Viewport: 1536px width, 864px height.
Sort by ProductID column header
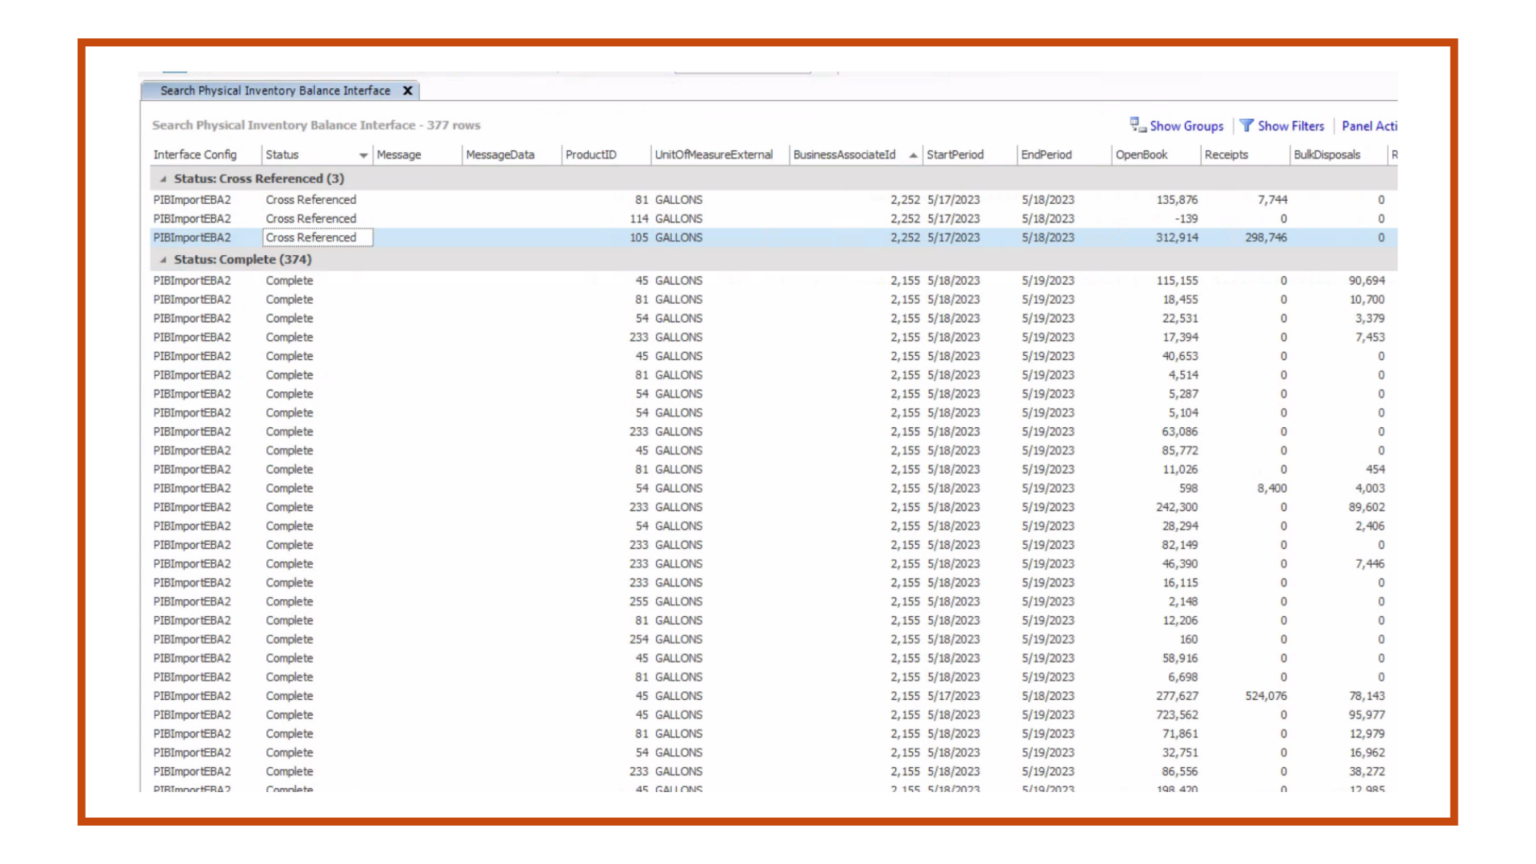pos(591,155)
